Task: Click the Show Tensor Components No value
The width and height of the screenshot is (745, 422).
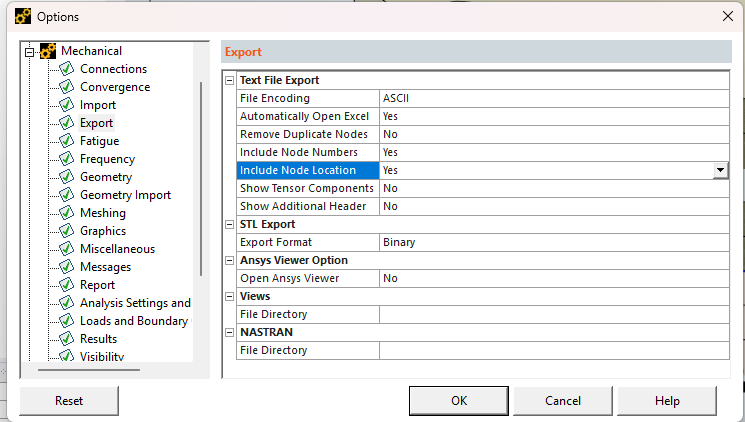Action: pos(554,188)
